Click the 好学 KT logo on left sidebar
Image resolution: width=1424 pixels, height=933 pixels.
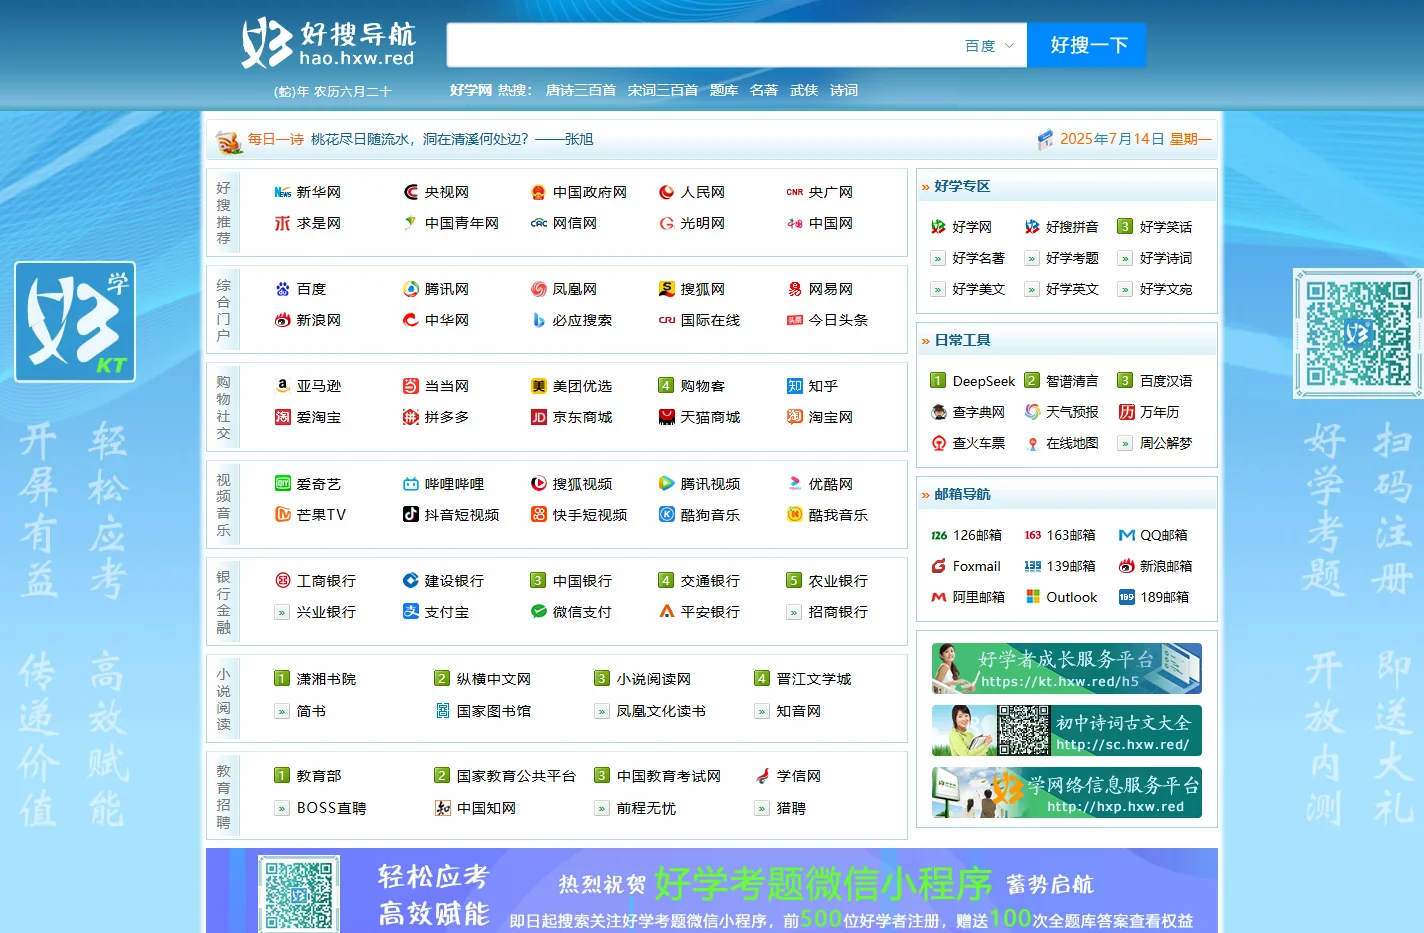pos(75,321)
